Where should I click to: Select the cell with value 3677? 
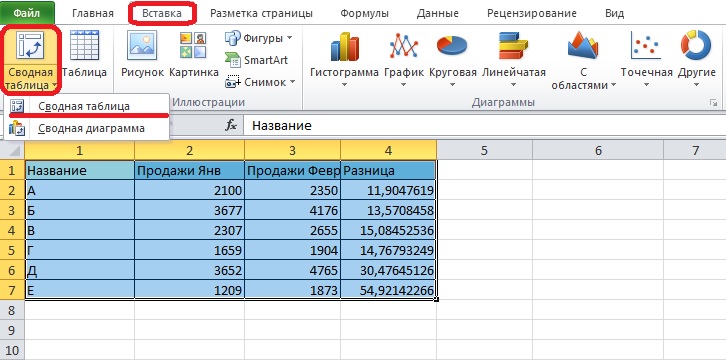pos(189,210)
